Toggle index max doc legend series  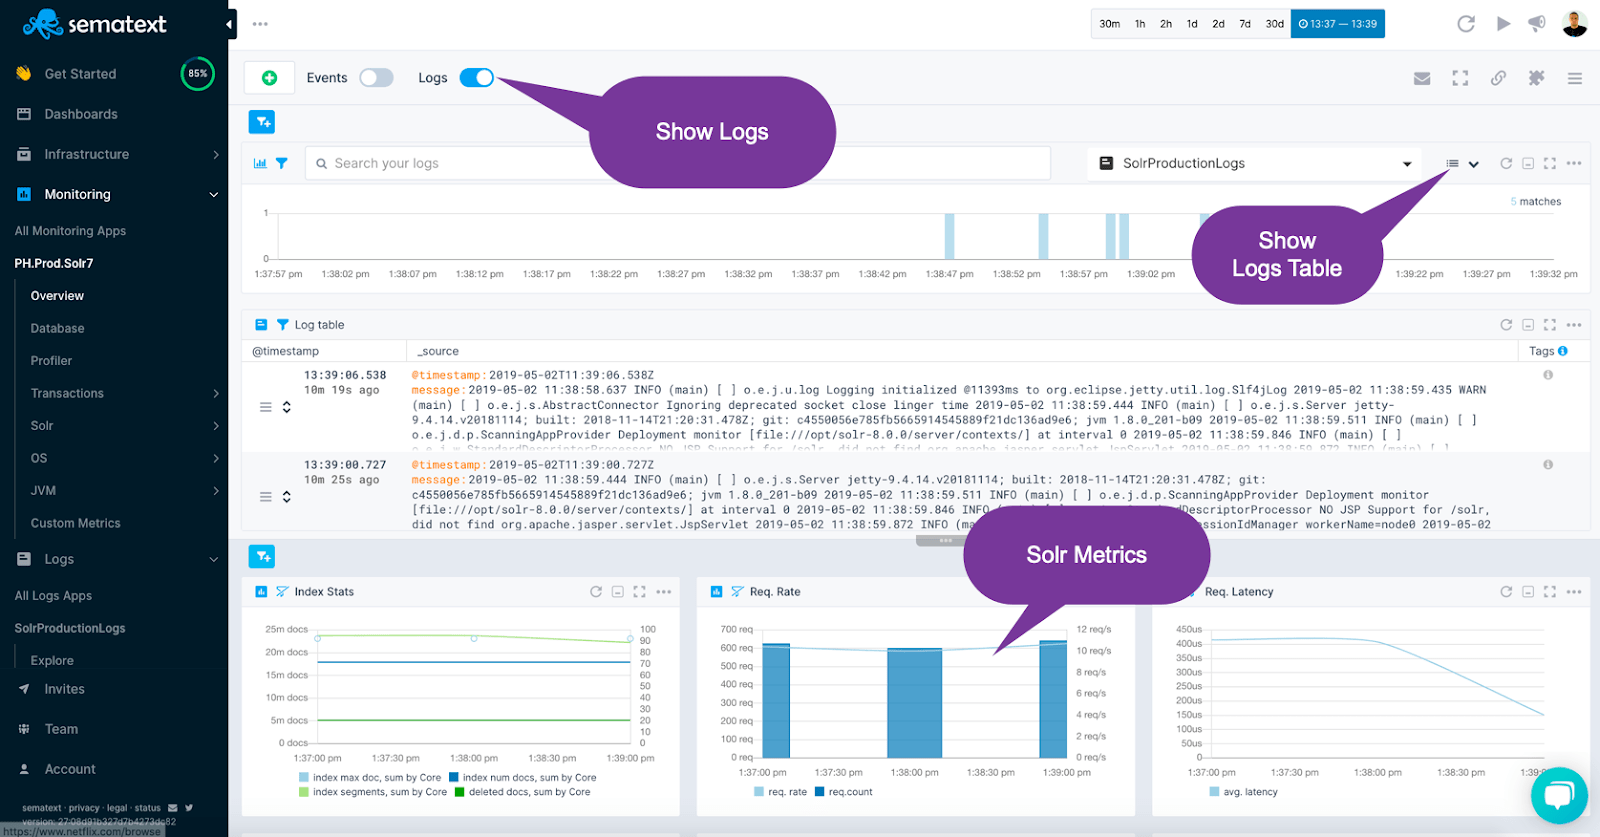point(370,777)
